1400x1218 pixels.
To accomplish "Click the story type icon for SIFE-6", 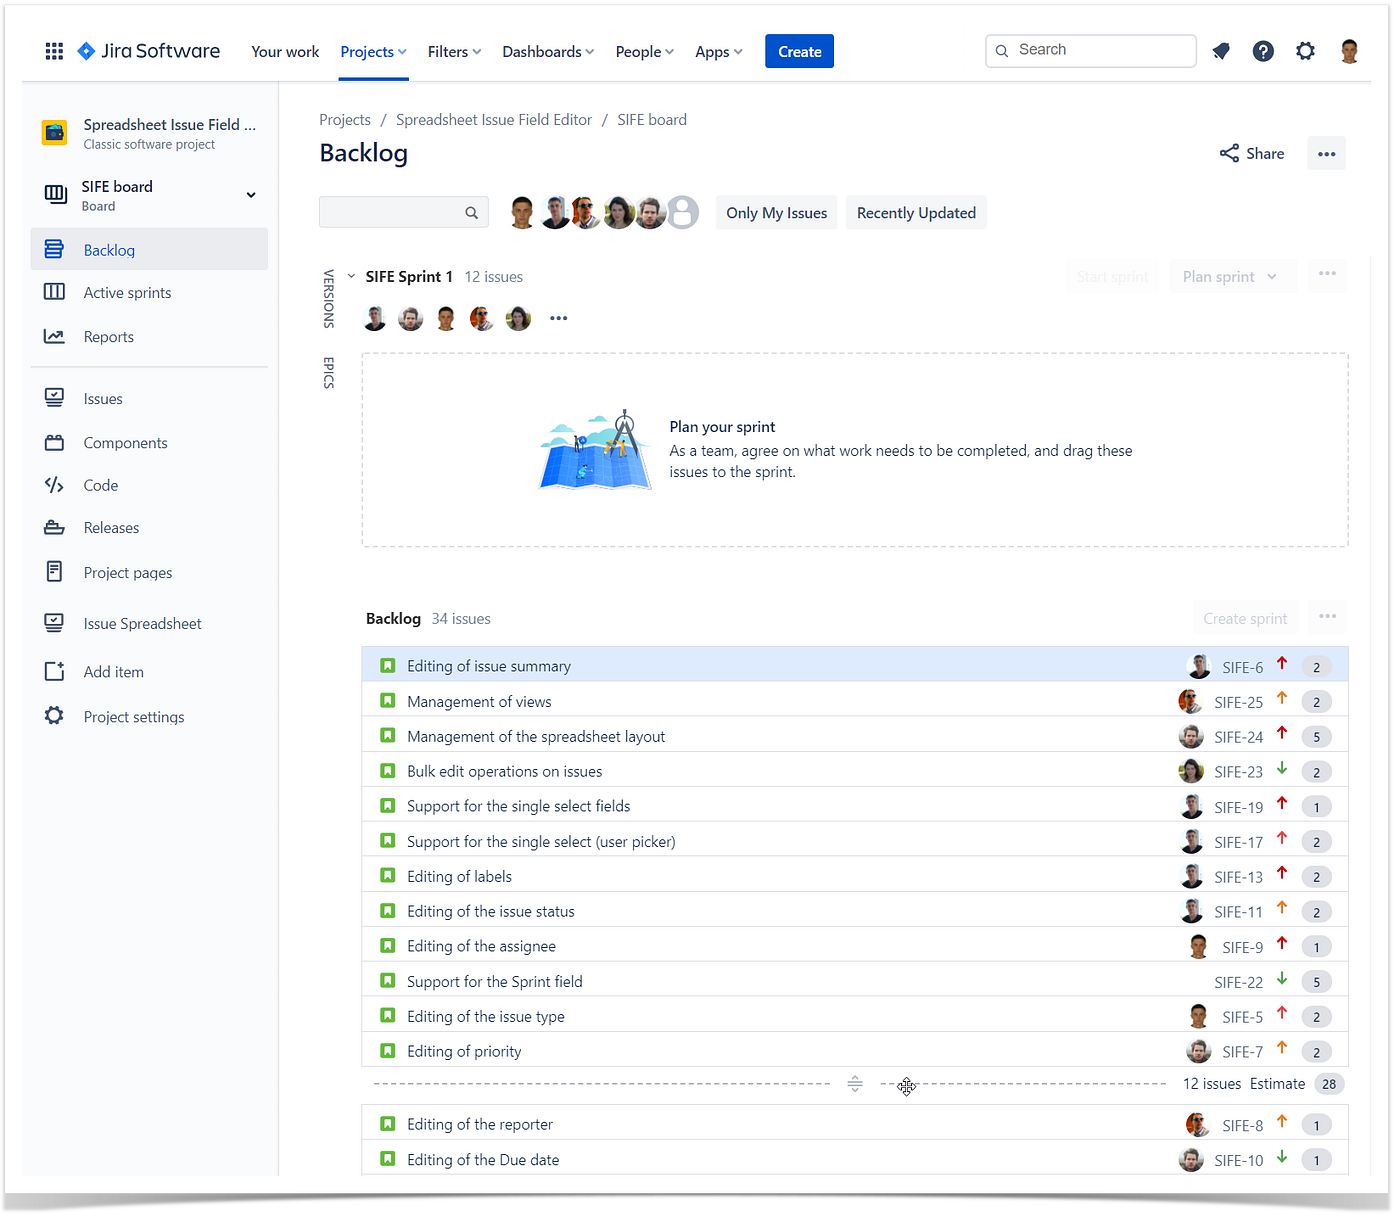I will (x=388, y=665).
